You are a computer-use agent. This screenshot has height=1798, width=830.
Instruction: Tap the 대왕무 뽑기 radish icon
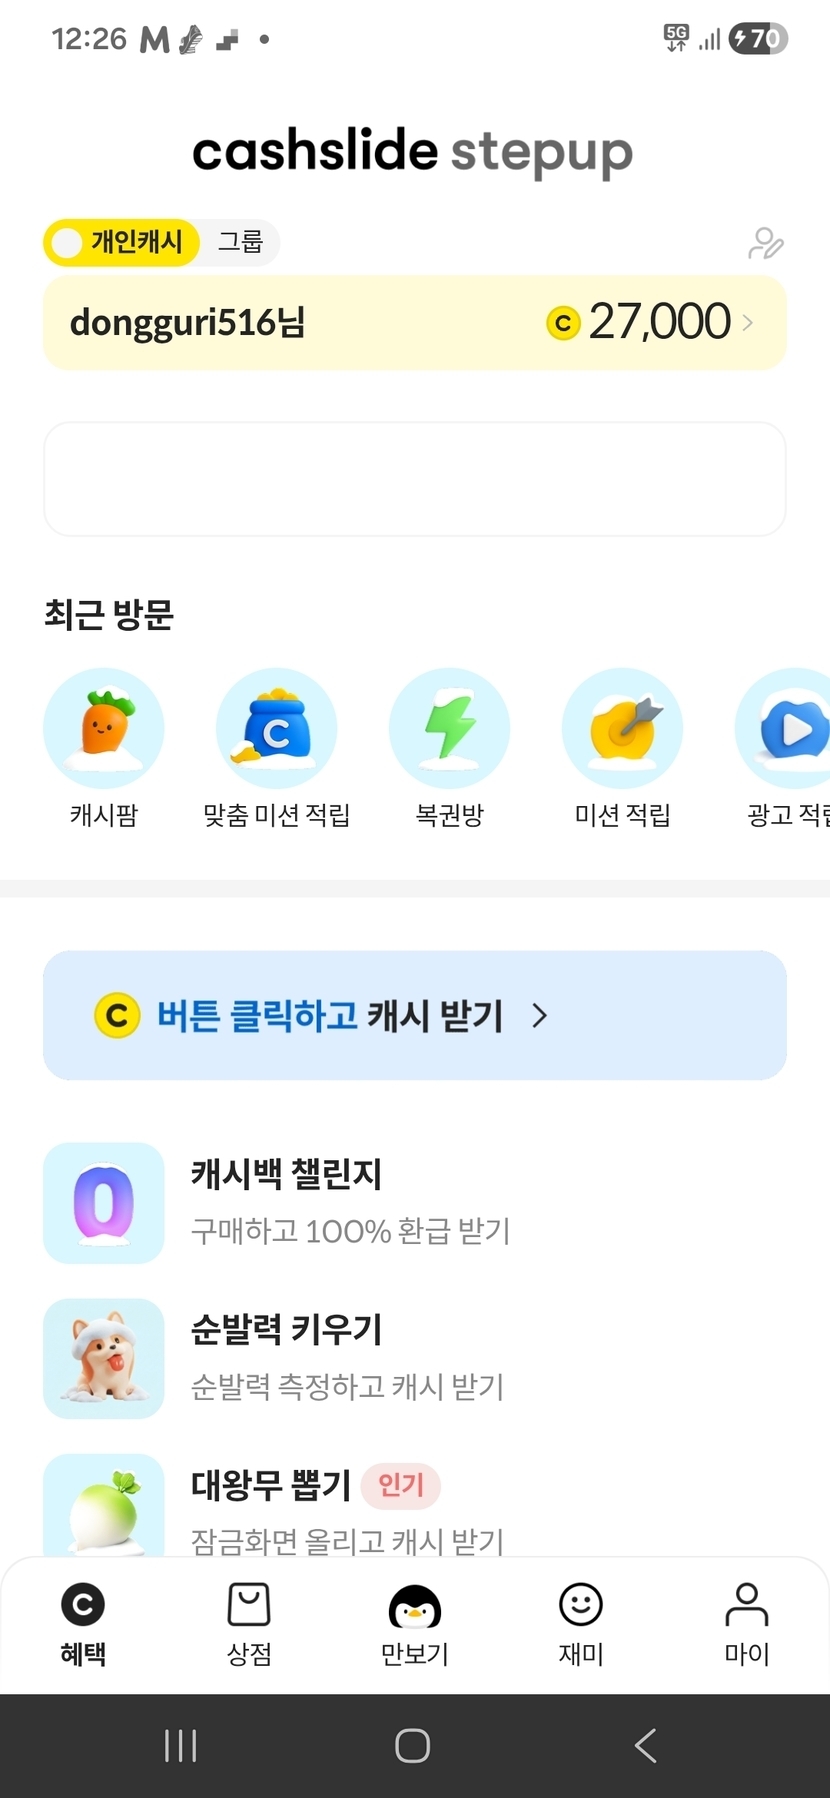click(104, 1505)
